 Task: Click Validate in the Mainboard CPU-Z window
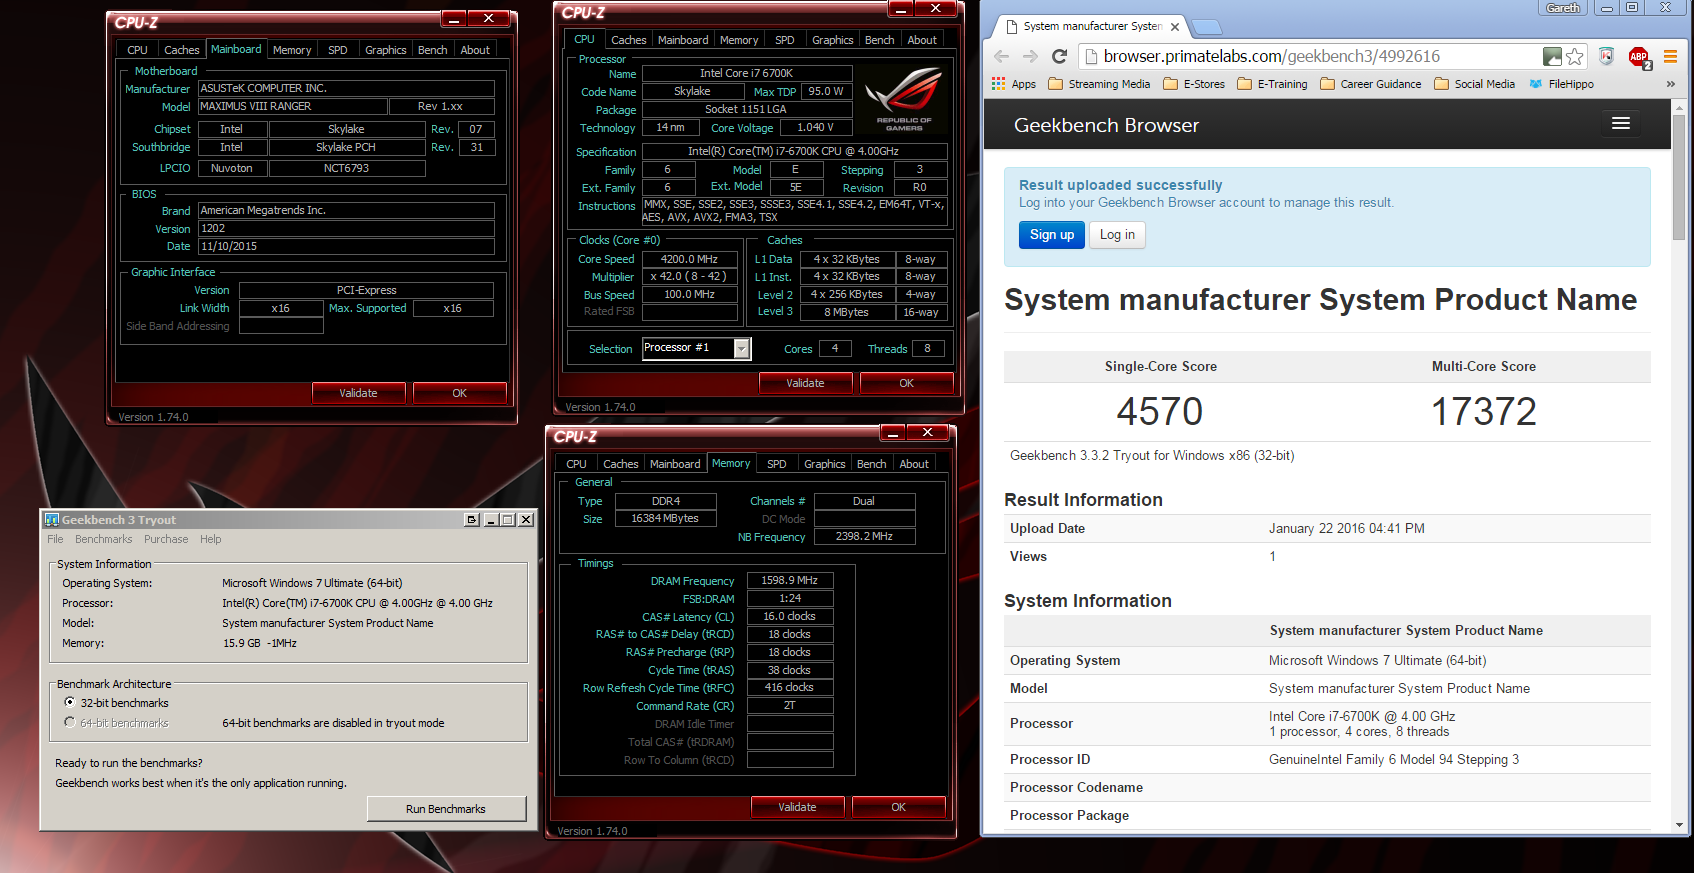(358, 393)
